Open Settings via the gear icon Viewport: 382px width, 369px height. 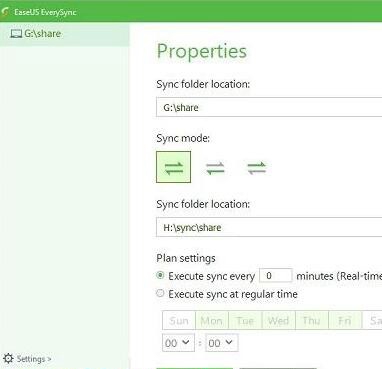(8, 359)
